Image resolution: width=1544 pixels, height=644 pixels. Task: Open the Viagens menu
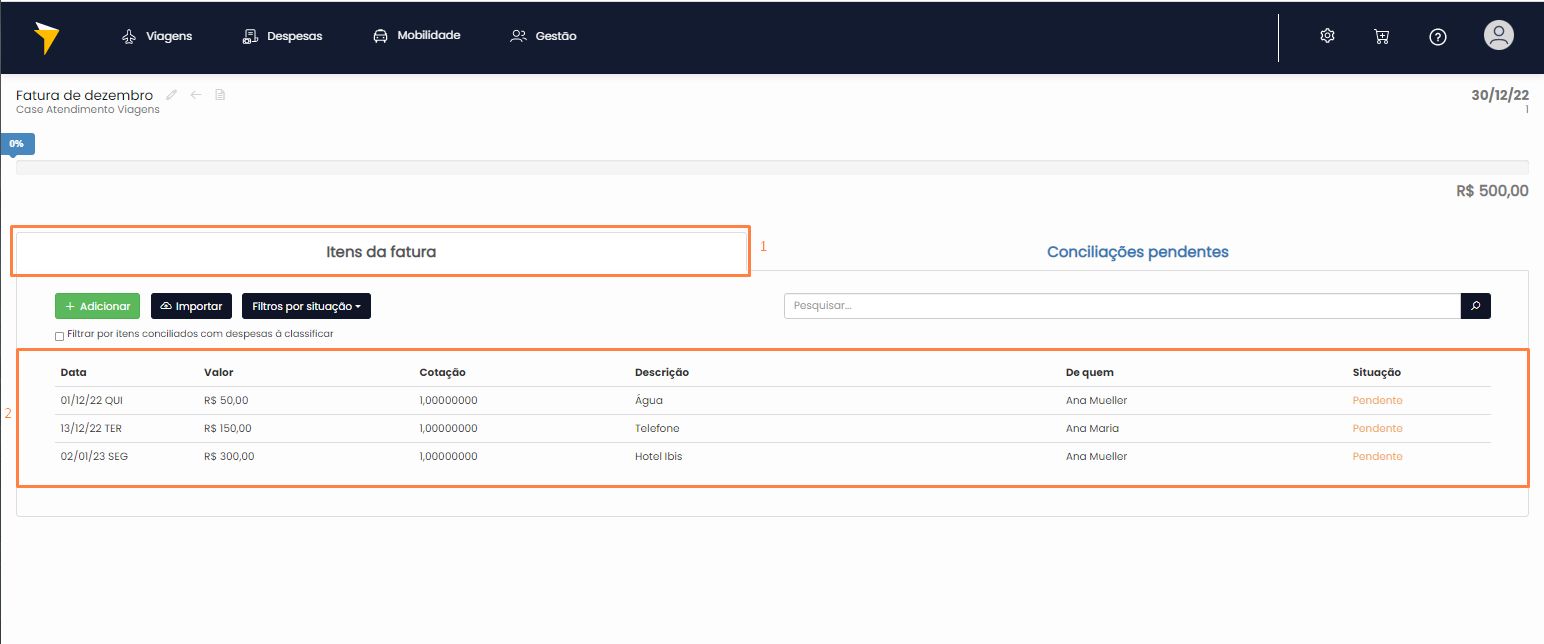[x=156, y=36]
